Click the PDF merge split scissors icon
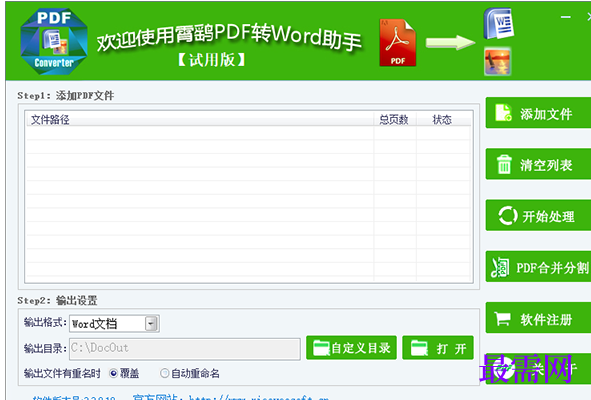This screenshot has width=591, height=400. click(501, 267)
